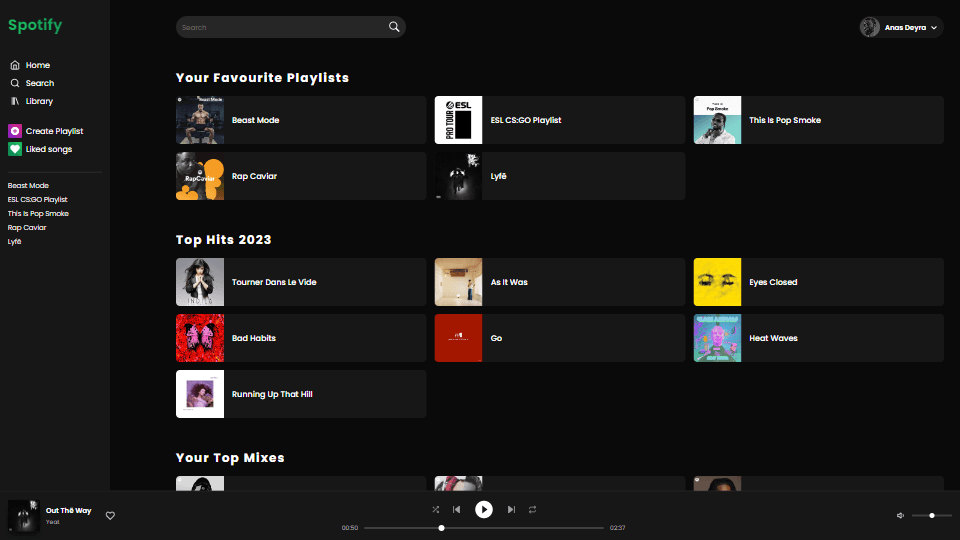Click the Your Top Mixes heading
This screenshot has width=960, height=540.
point(230,458)
